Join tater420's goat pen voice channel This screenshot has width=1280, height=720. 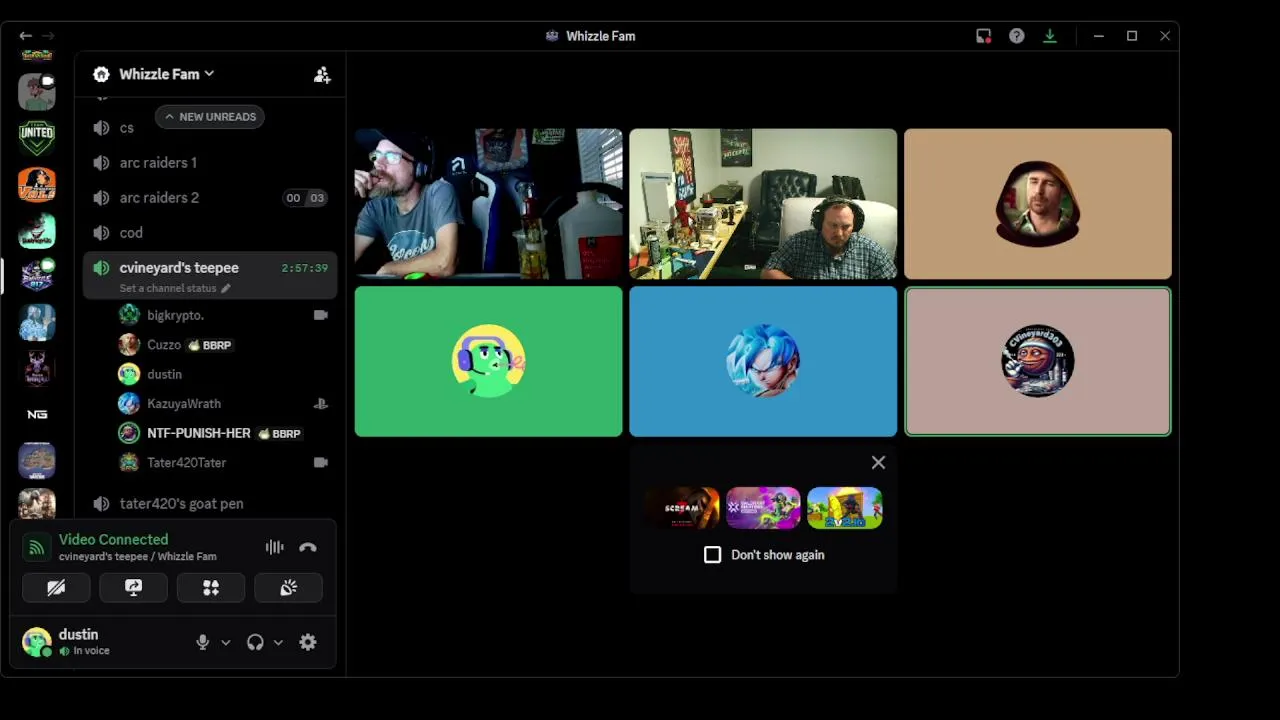(x=210, y=504)
